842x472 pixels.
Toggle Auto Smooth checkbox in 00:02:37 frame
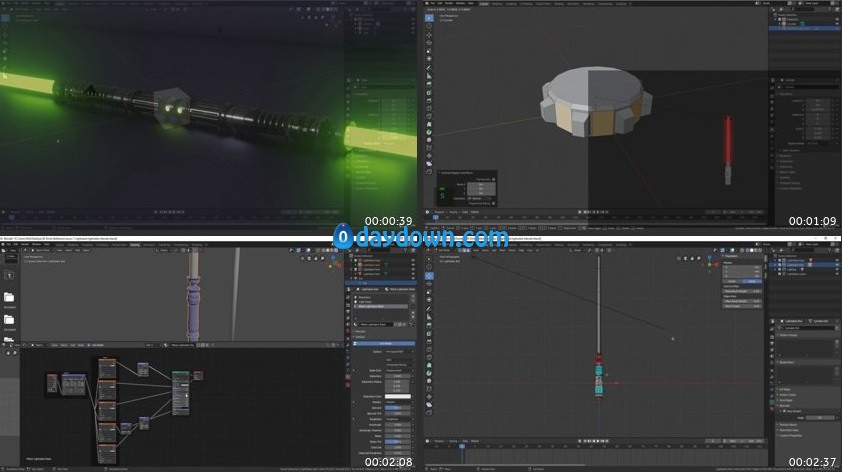784,411
